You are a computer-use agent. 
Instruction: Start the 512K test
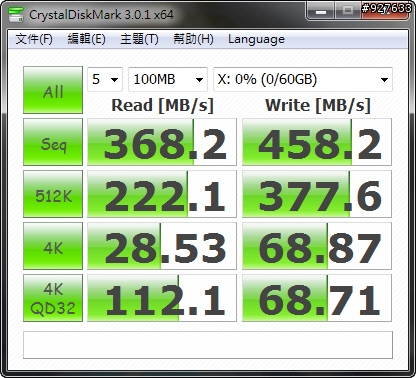point(53,194)
